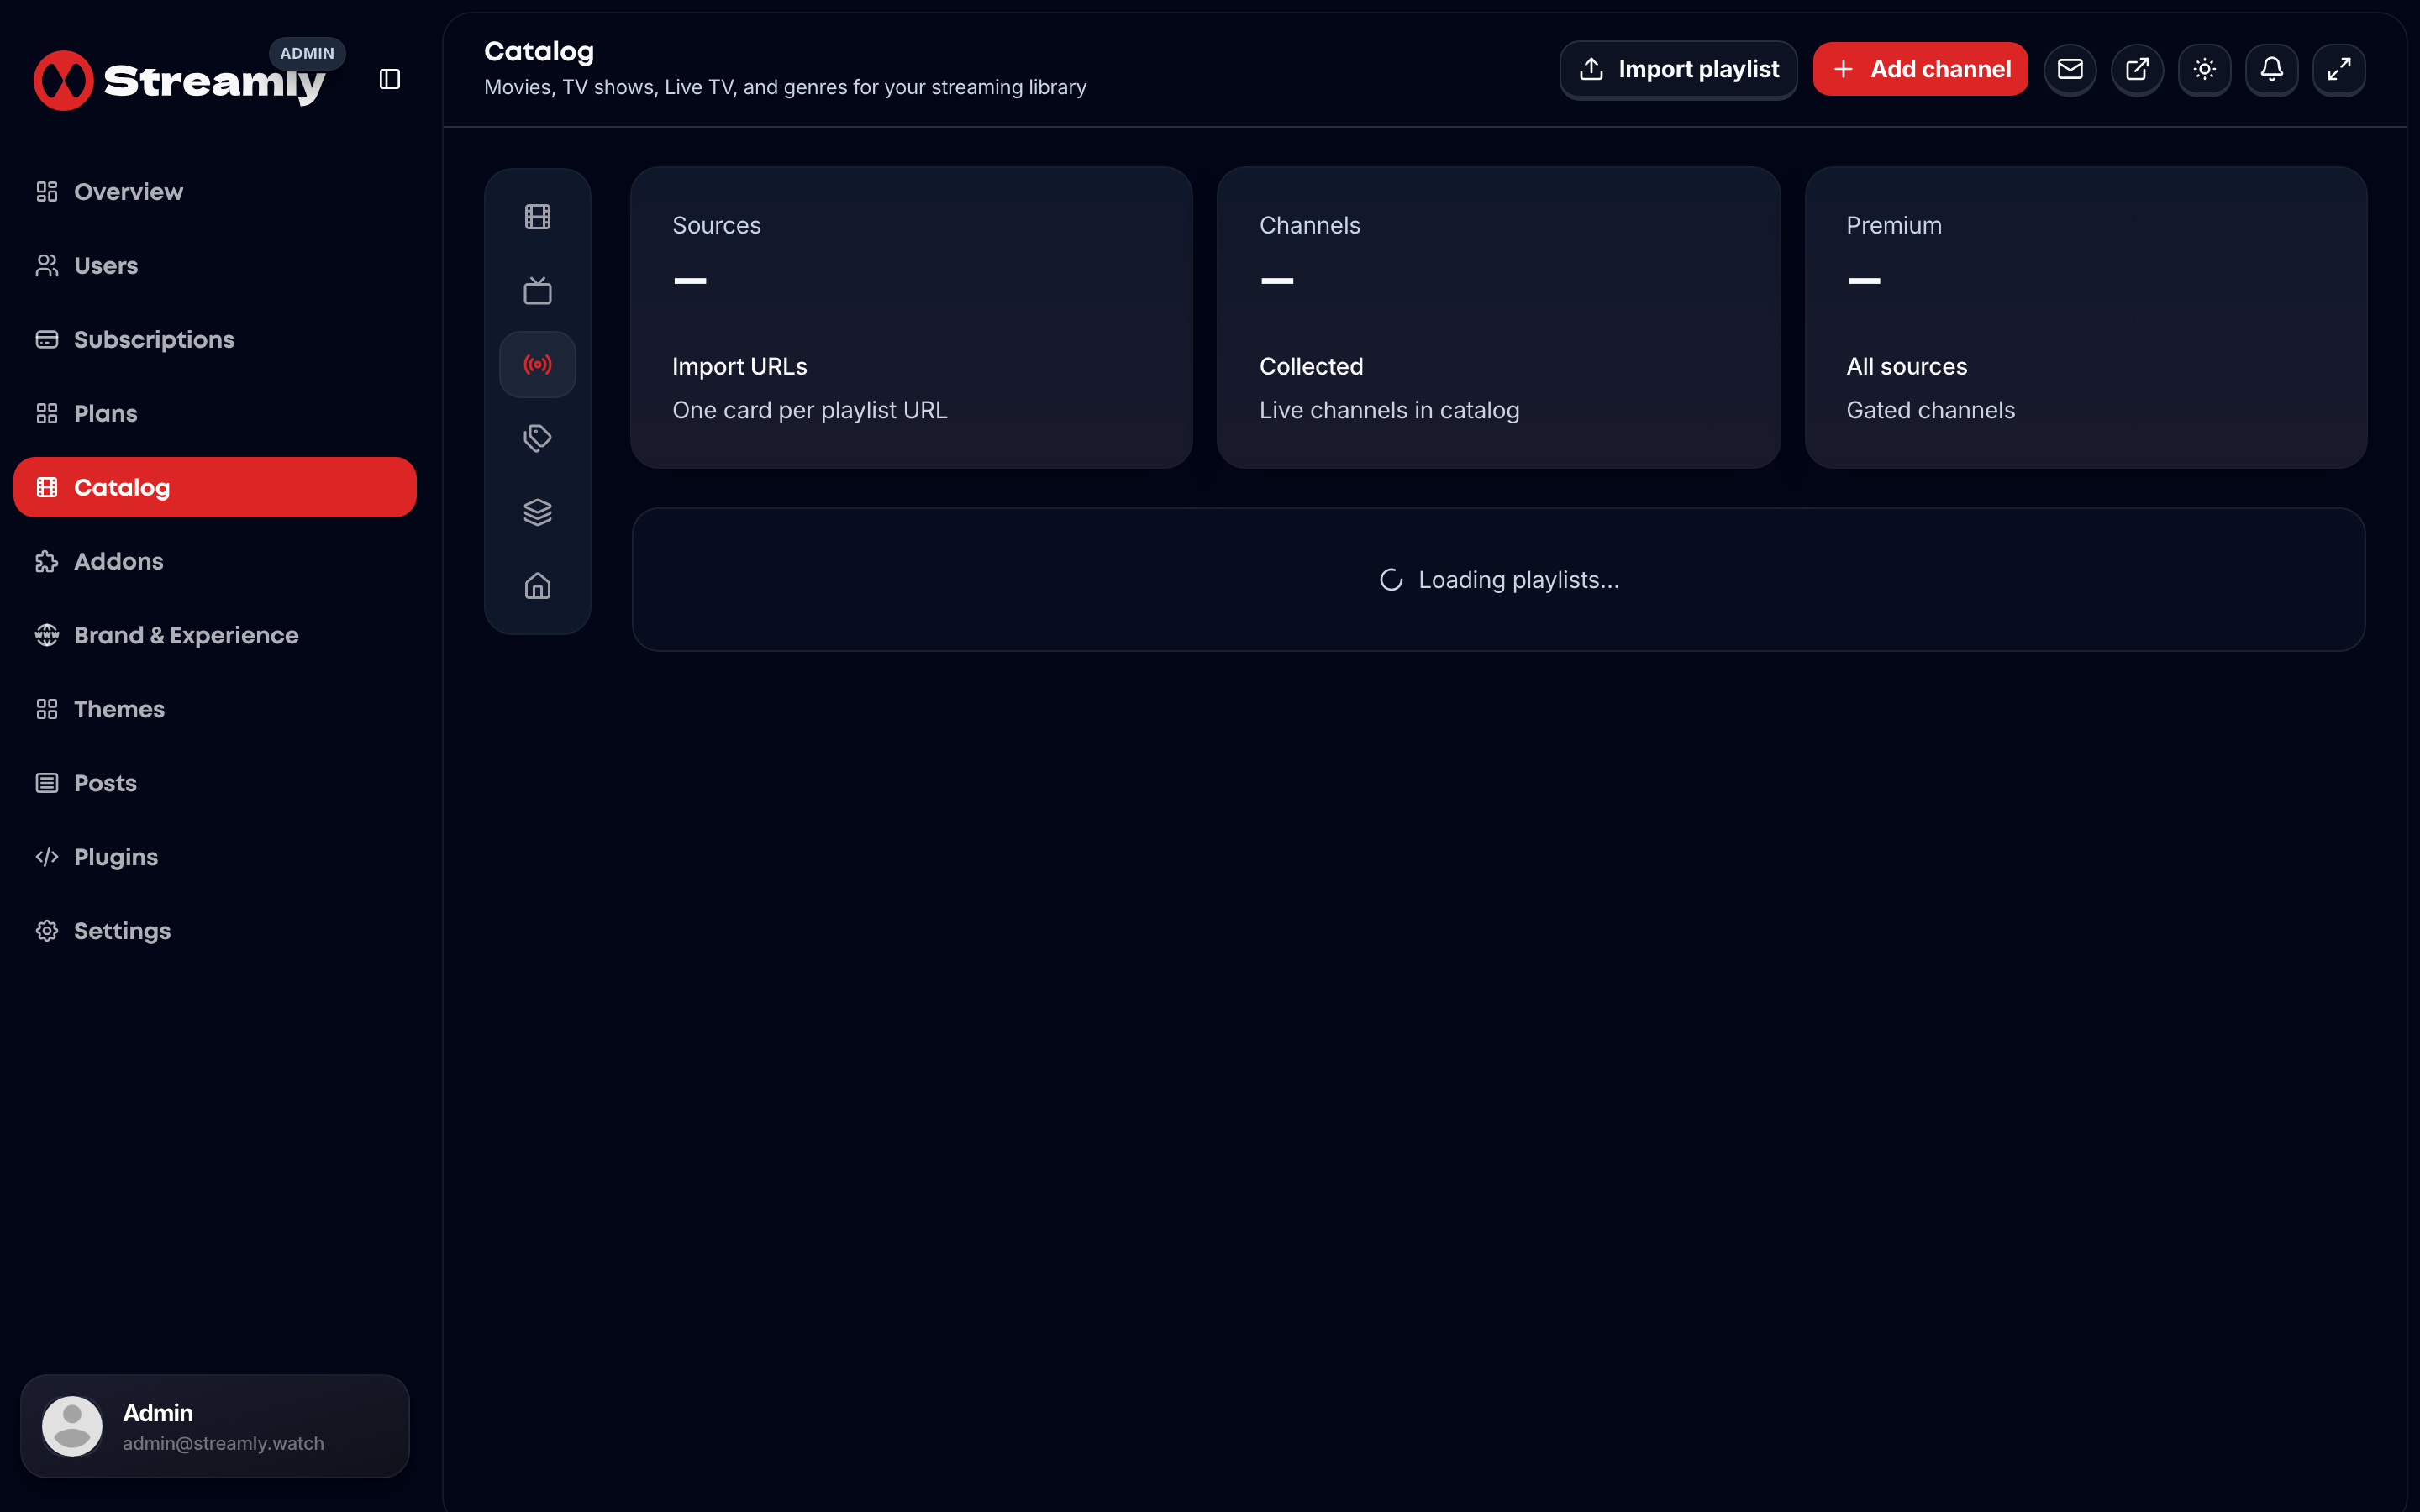2420x1512 pixels.
Task: Go to Overview in sidebar
Action: tap(215, 192)
